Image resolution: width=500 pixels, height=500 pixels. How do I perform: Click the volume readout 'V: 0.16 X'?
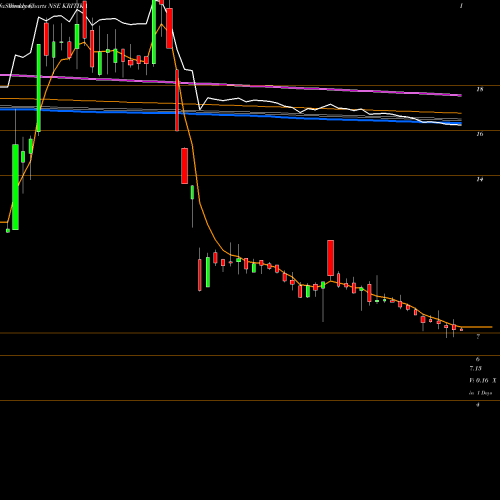click(x=483, y=380)
